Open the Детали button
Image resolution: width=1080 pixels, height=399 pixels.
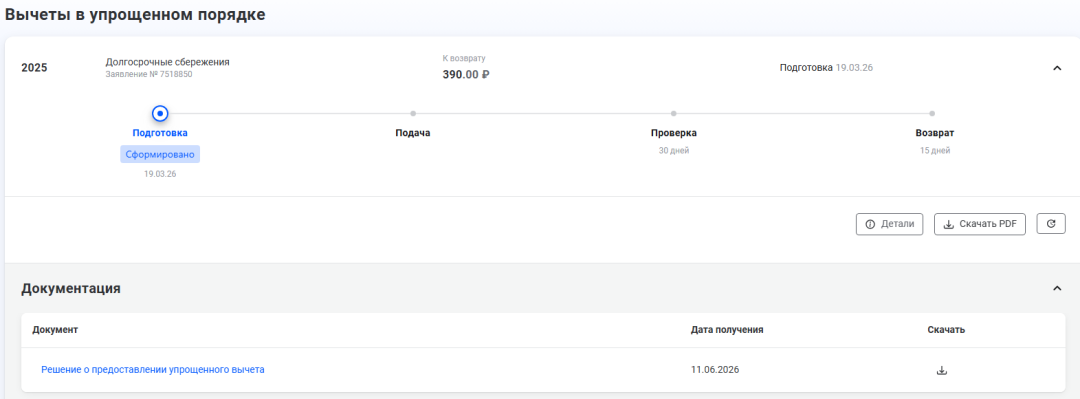coord(889,224)
